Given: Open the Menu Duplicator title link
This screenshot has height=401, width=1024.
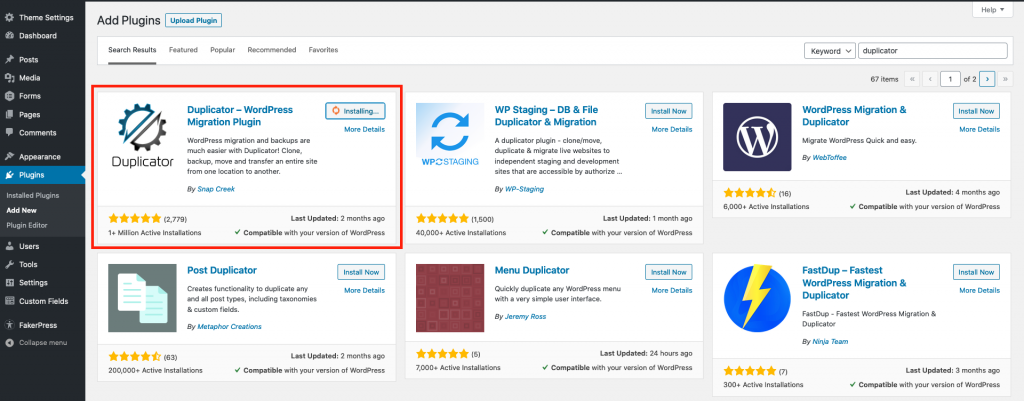Looking at the screenshot, I should pos(532,270).
